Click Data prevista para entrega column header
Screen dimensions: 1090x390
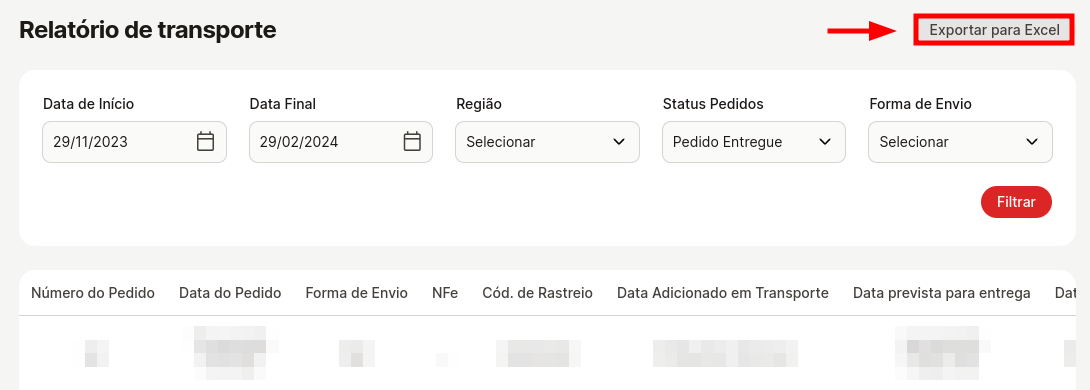[942, 293]
